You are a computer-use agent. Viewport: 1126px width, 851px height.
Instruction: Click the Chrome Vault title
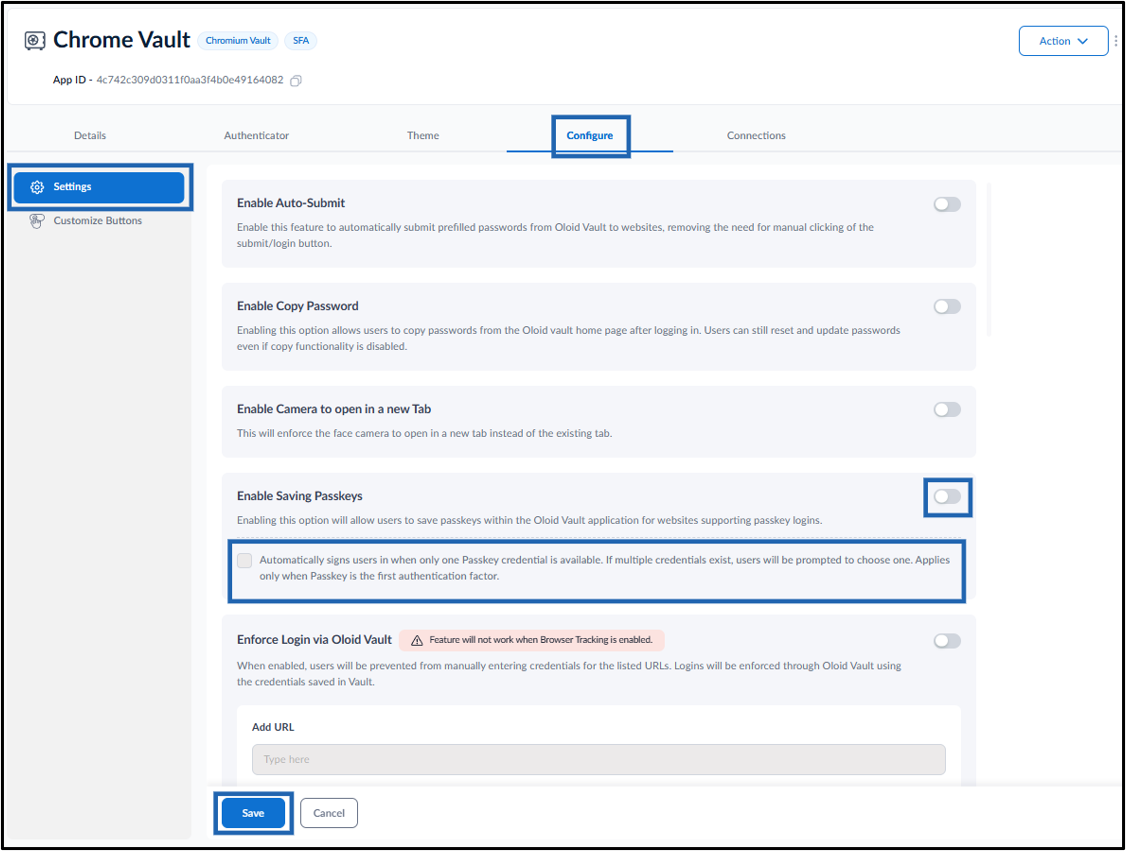tap(121, 40)
